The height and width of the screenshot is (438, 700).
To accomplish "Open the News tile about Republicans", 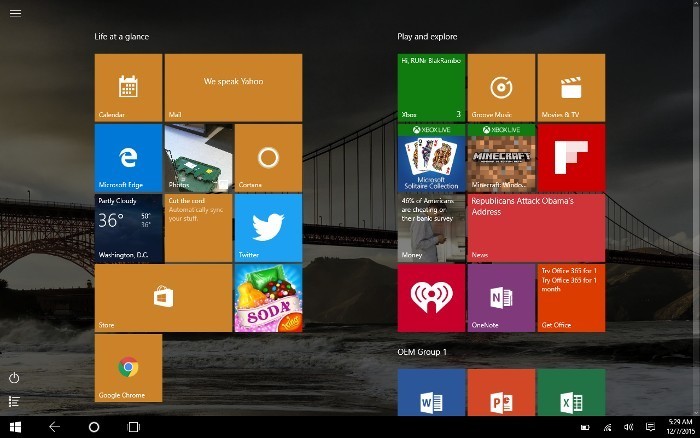I will [x=536, y=228].
